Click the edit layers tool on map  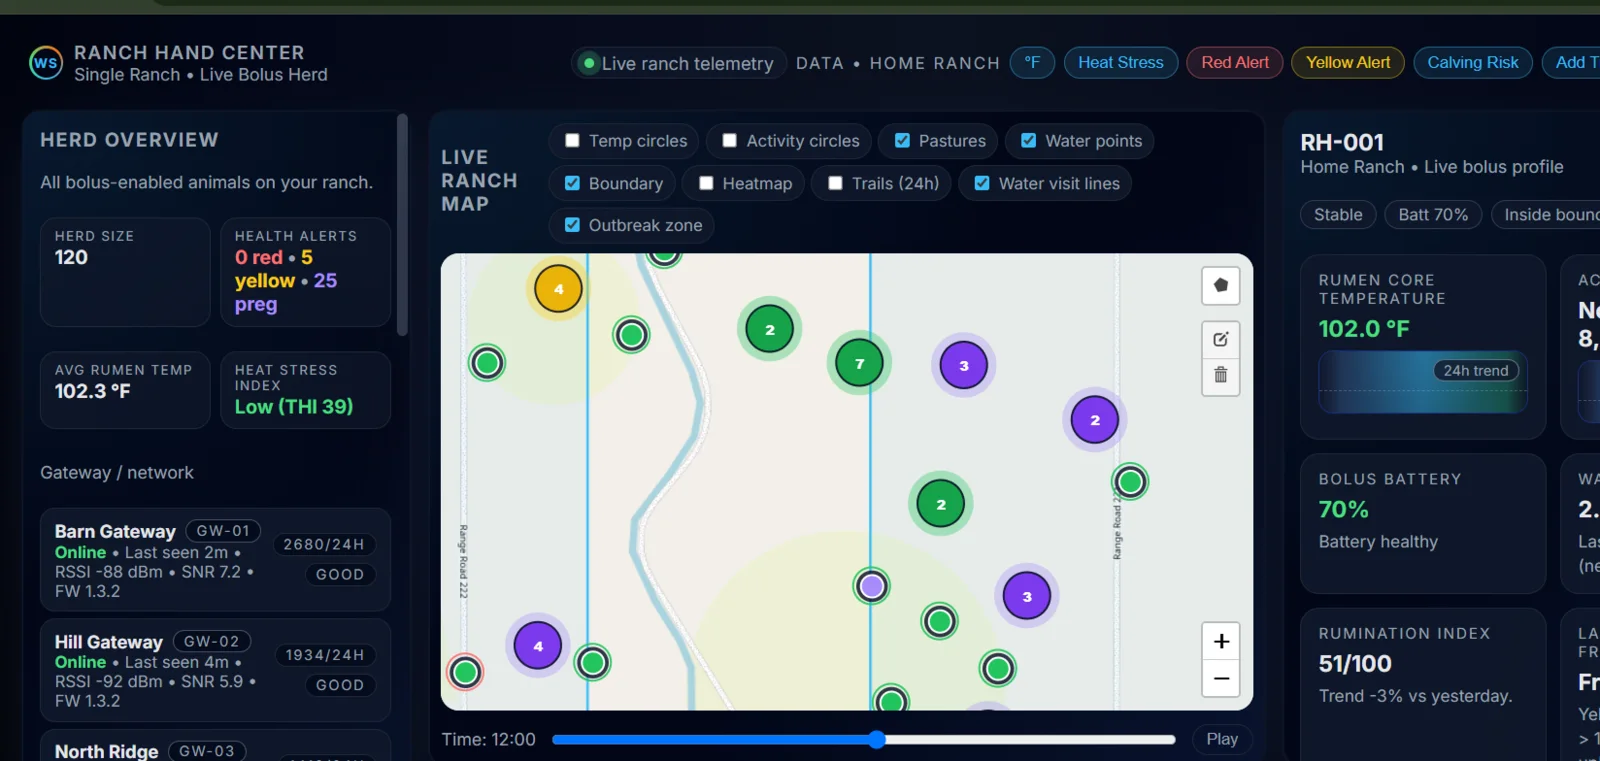(x=1221, y=340)
